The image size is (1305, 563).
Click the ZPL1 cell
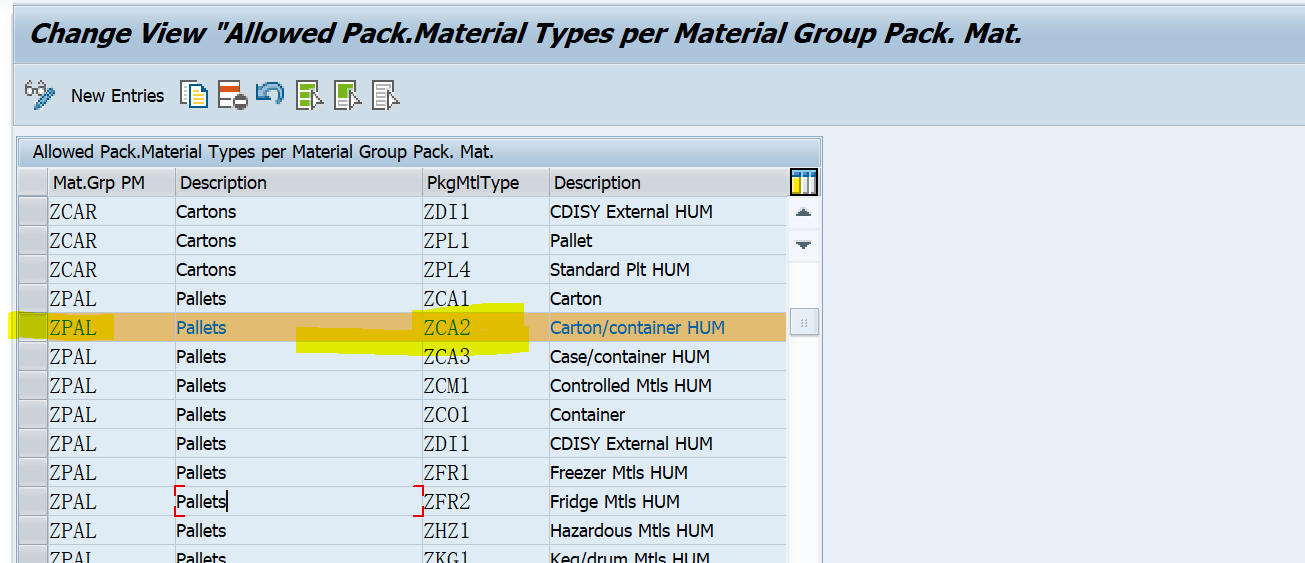point(485,241)
